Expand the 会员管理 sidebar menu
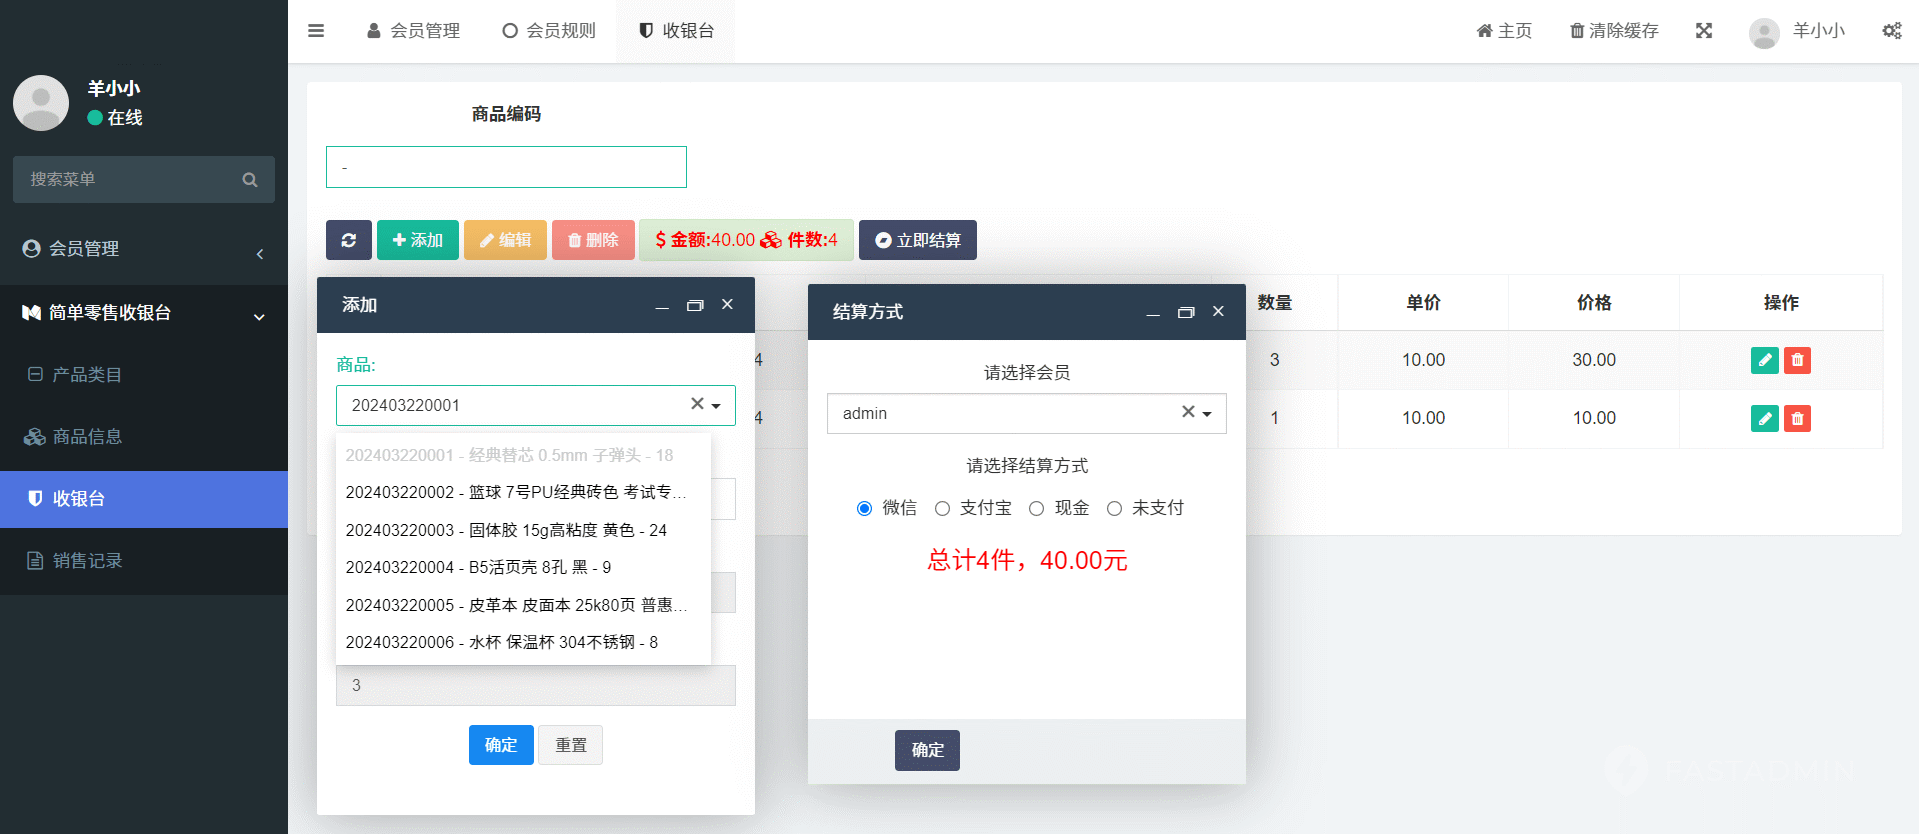The image size is (1919, 834). coord(144,249)
